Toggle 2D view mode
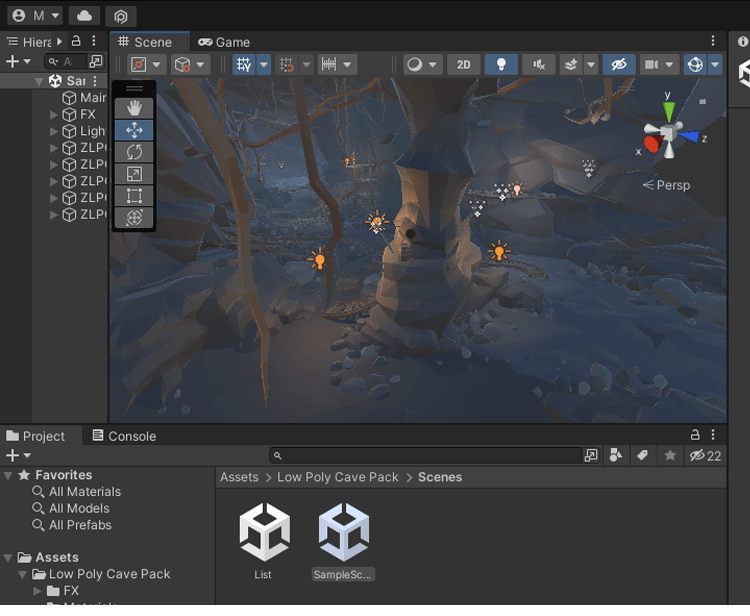Image resolution: width=750 pixels, height=616 pixels. point(463,65)
